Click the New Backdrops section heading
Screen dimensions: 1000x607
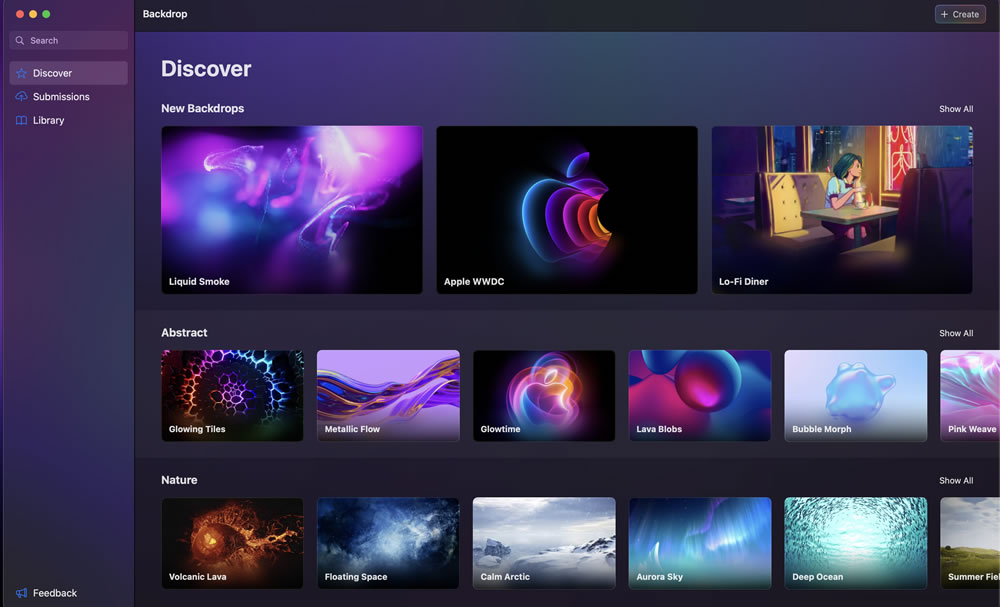(x=202, y=108)
